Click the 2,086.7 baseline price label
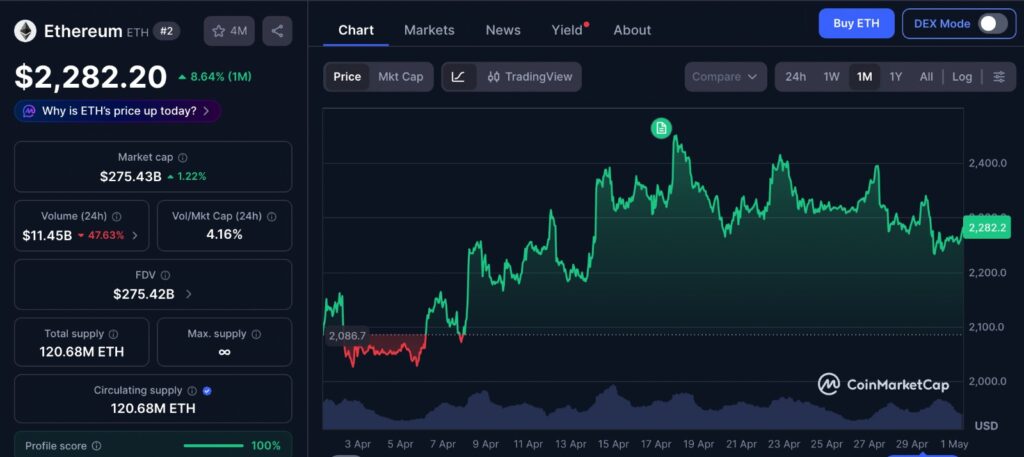 [347, 336]
